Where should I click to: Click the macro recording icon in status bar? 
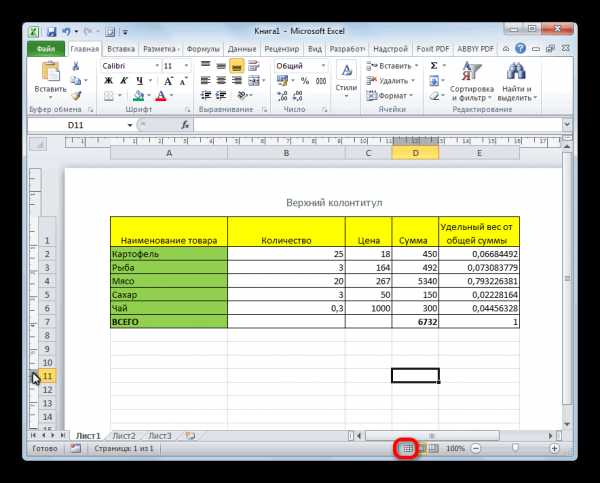[x=76, y=448]
